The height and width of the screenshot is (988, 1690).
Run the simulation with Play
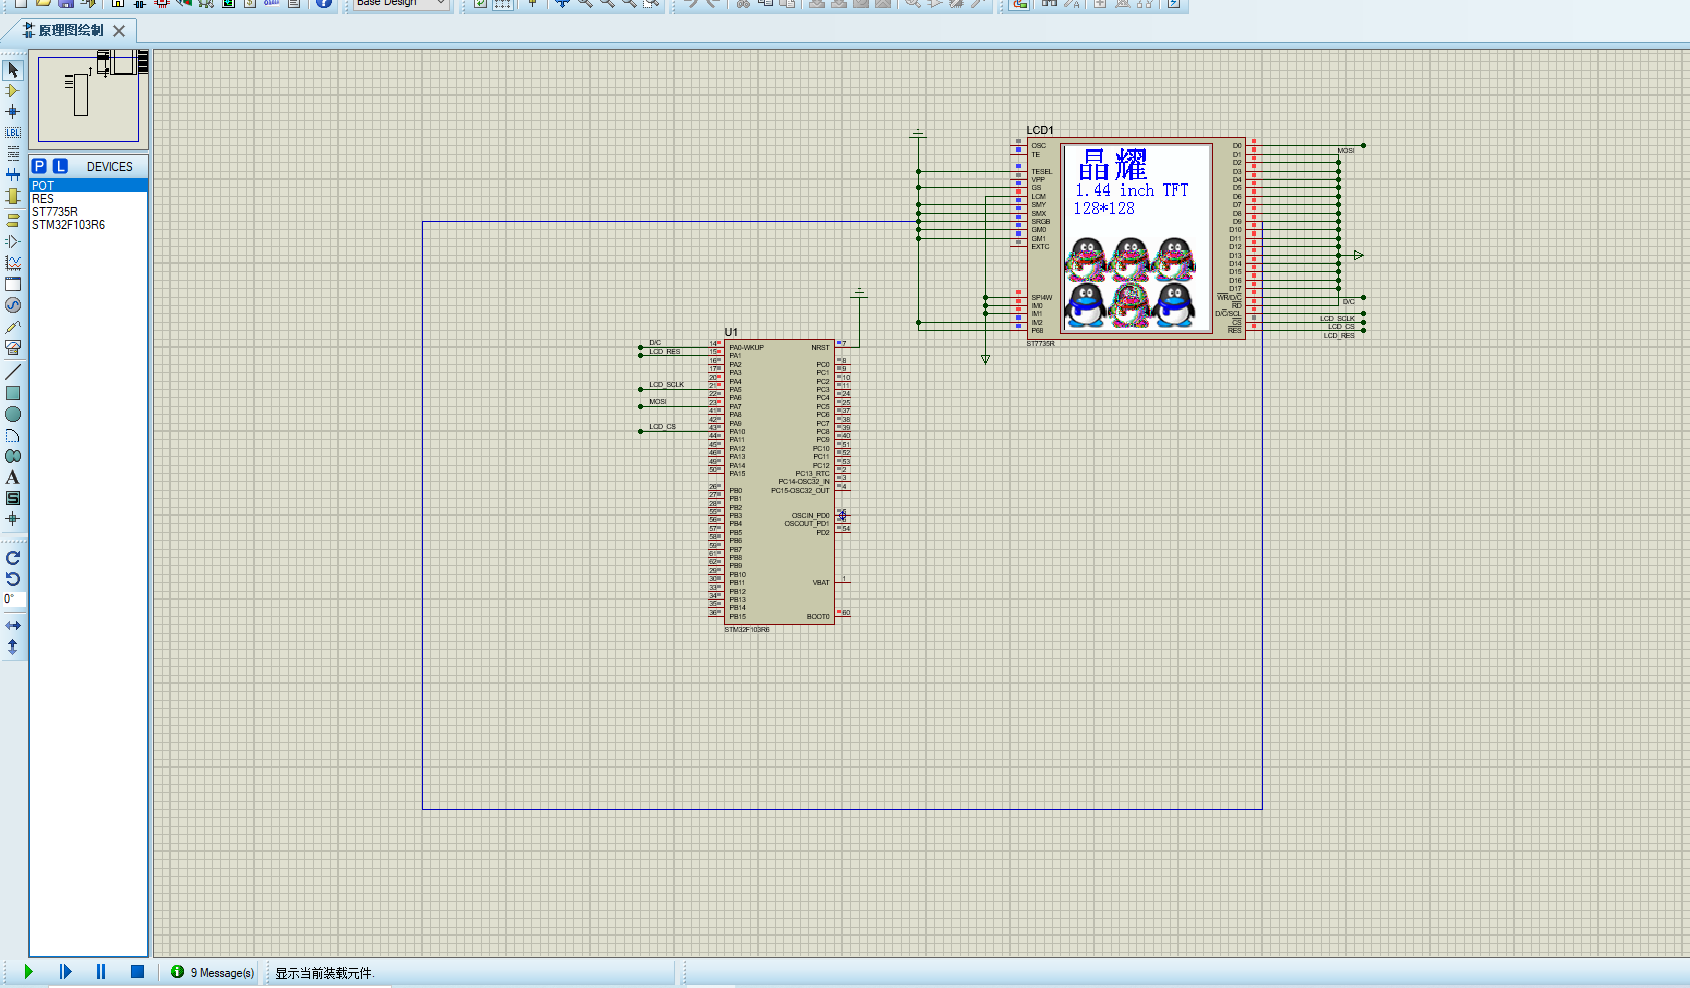coord(28,971)
